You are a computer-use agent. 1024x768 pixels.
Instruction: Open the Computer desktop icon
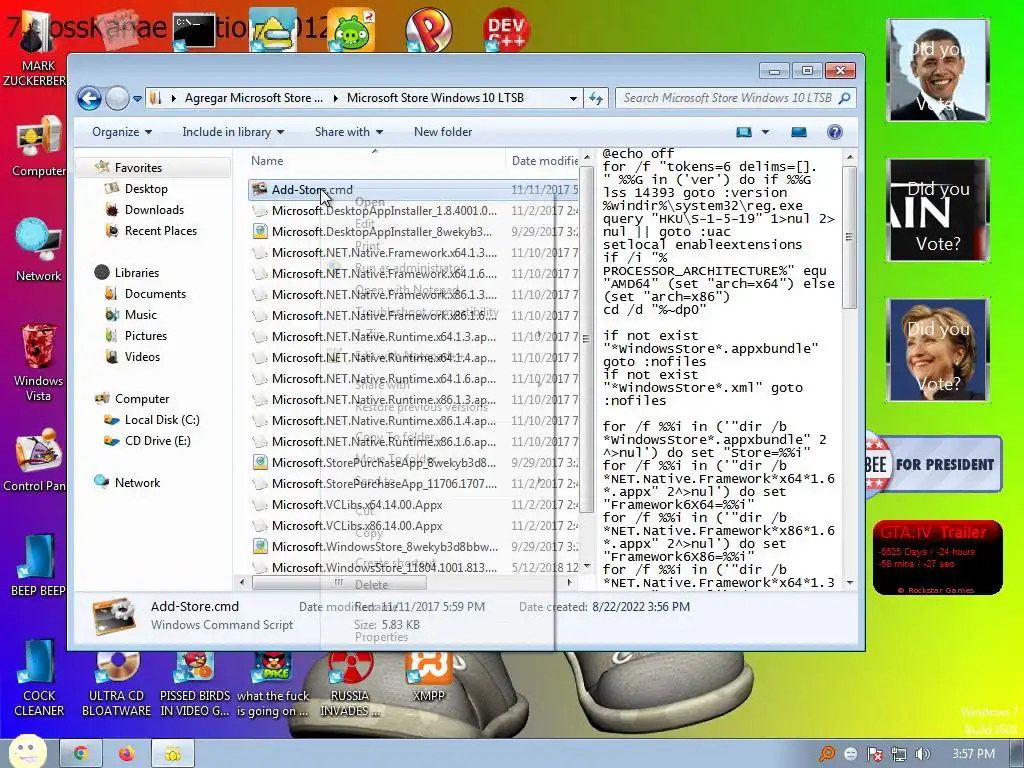coord(39,146)
